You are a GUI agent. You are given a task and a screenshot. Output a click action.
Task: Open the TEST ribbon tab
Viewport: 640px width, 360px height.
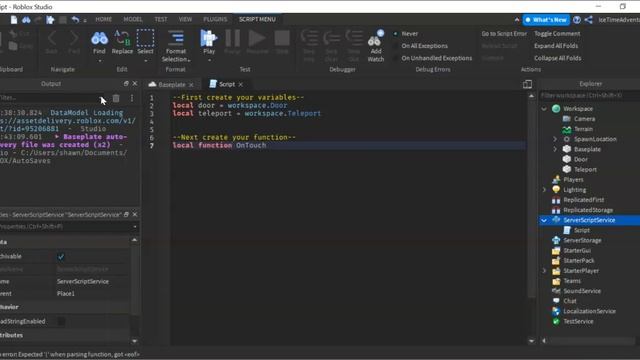coord(160,19)
